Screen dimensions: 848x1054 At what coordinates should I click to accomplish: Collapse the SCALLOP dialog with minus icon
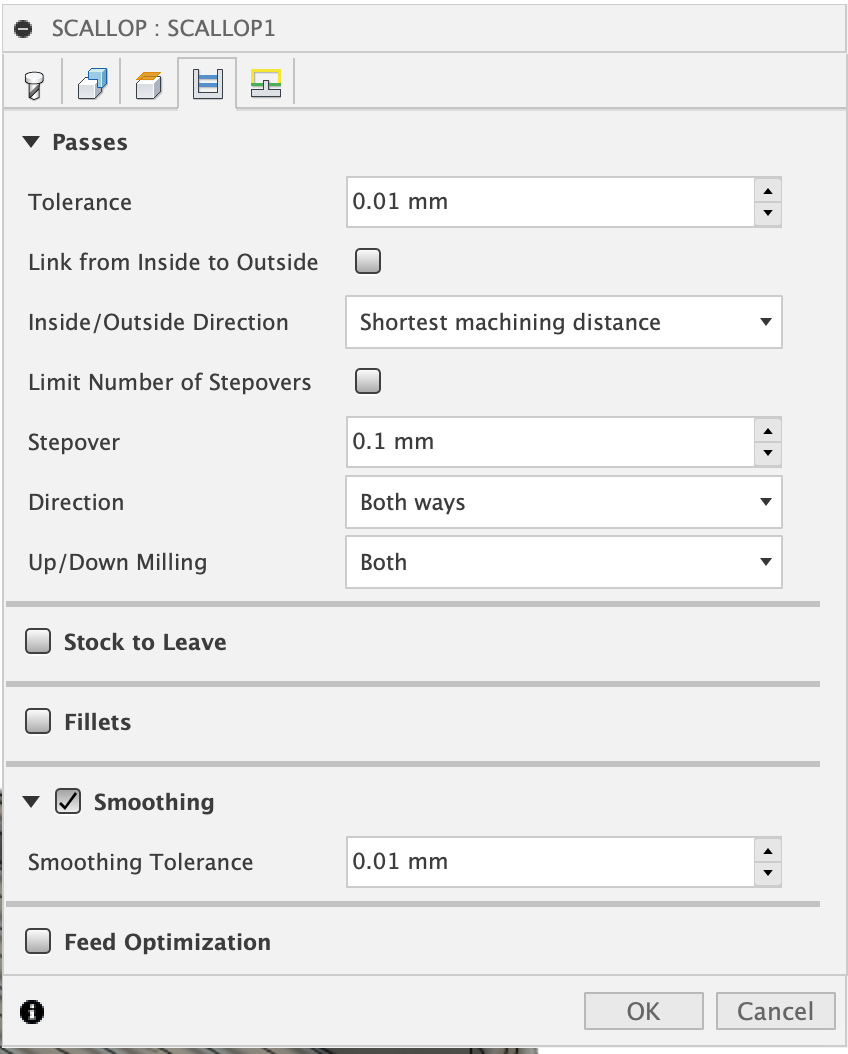pyautogui.click(x=24, y=28)
